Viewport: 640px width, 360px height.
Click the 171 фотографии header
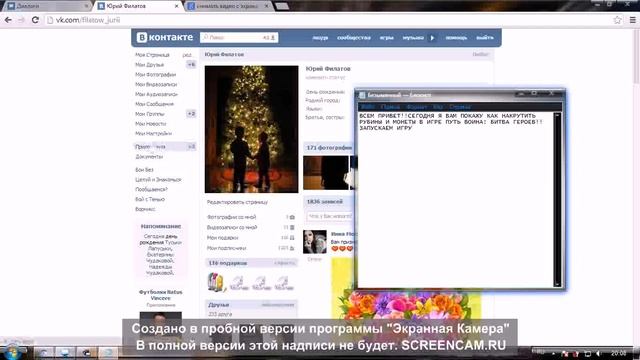(329, 147)
